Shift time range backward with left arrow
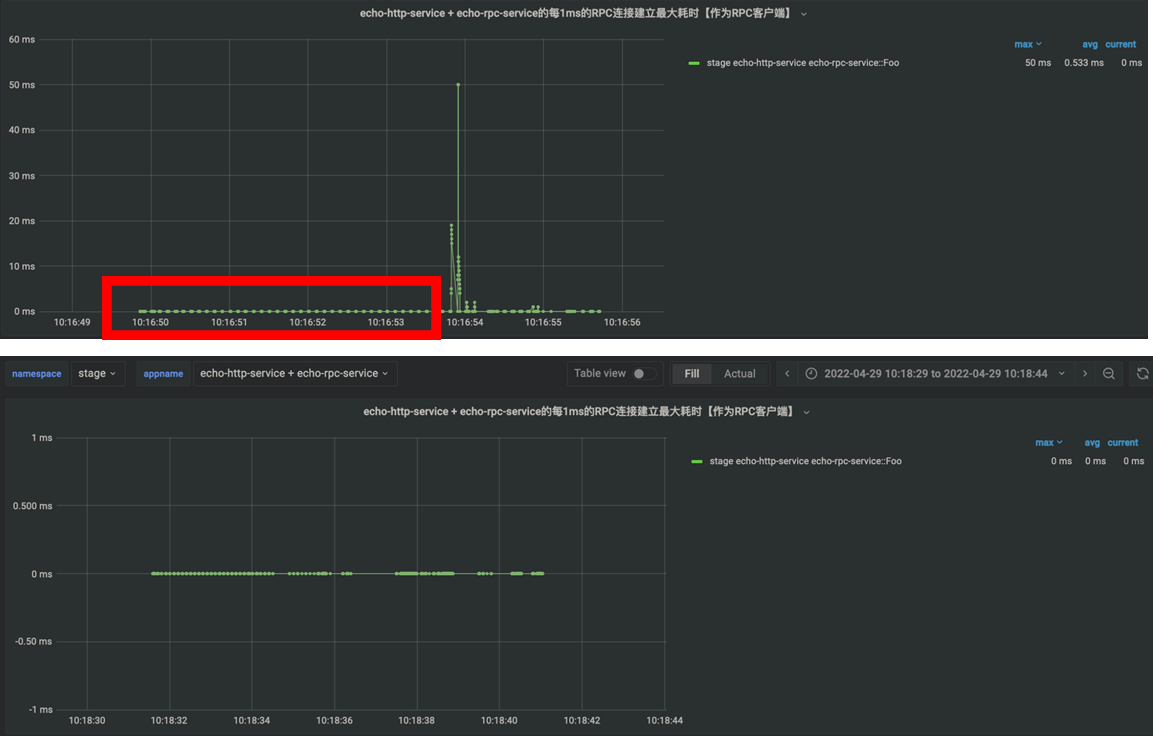Viewport: 1153px width, 736px height. pos(787,373)
